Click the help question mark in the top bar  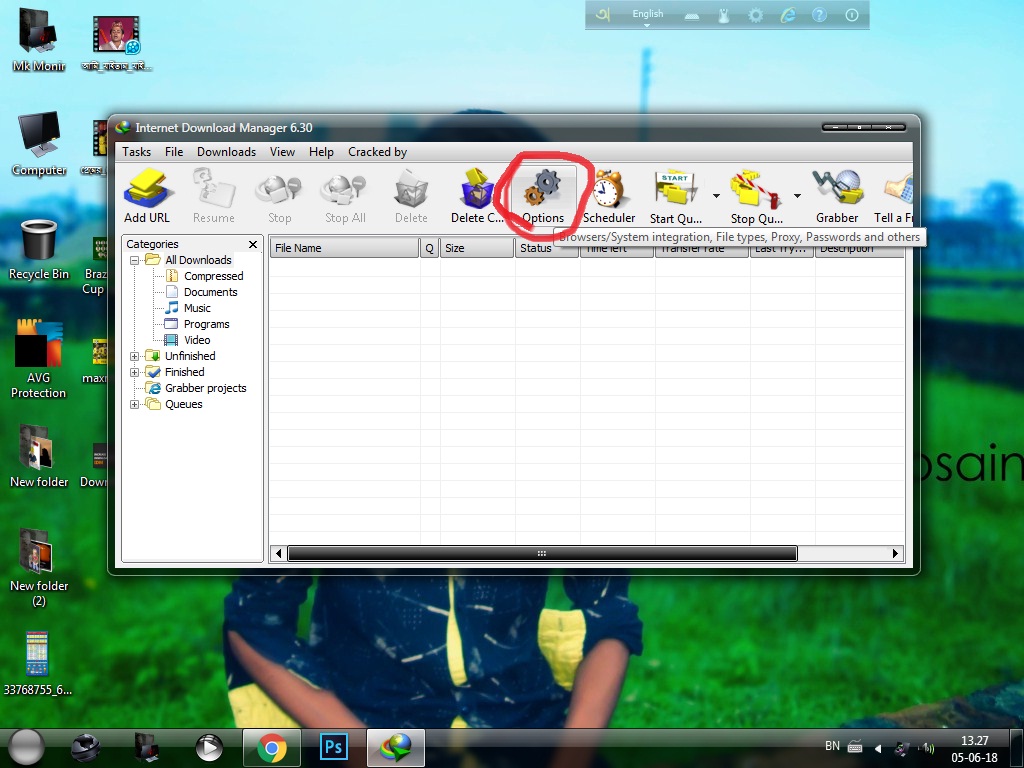click(819, 16)
